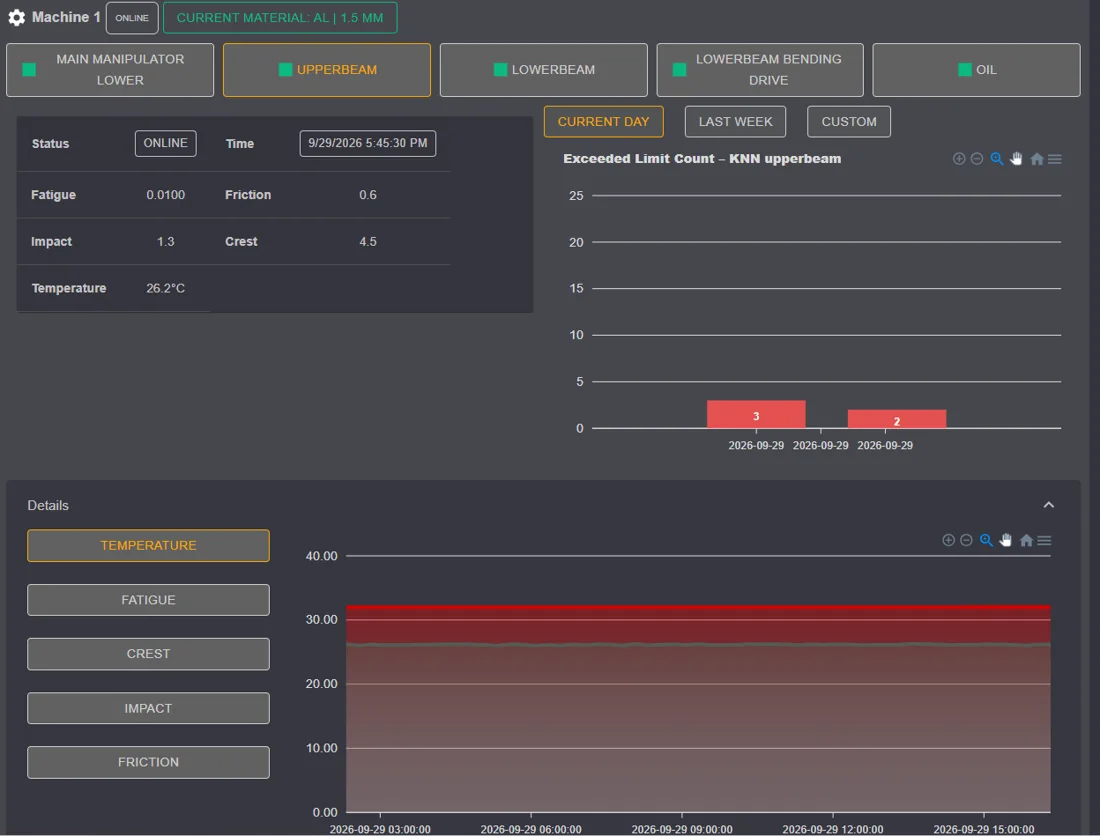Click the red bar labeled 3
The height and width of the screenshot is (836, 1100).
[756, 414]
